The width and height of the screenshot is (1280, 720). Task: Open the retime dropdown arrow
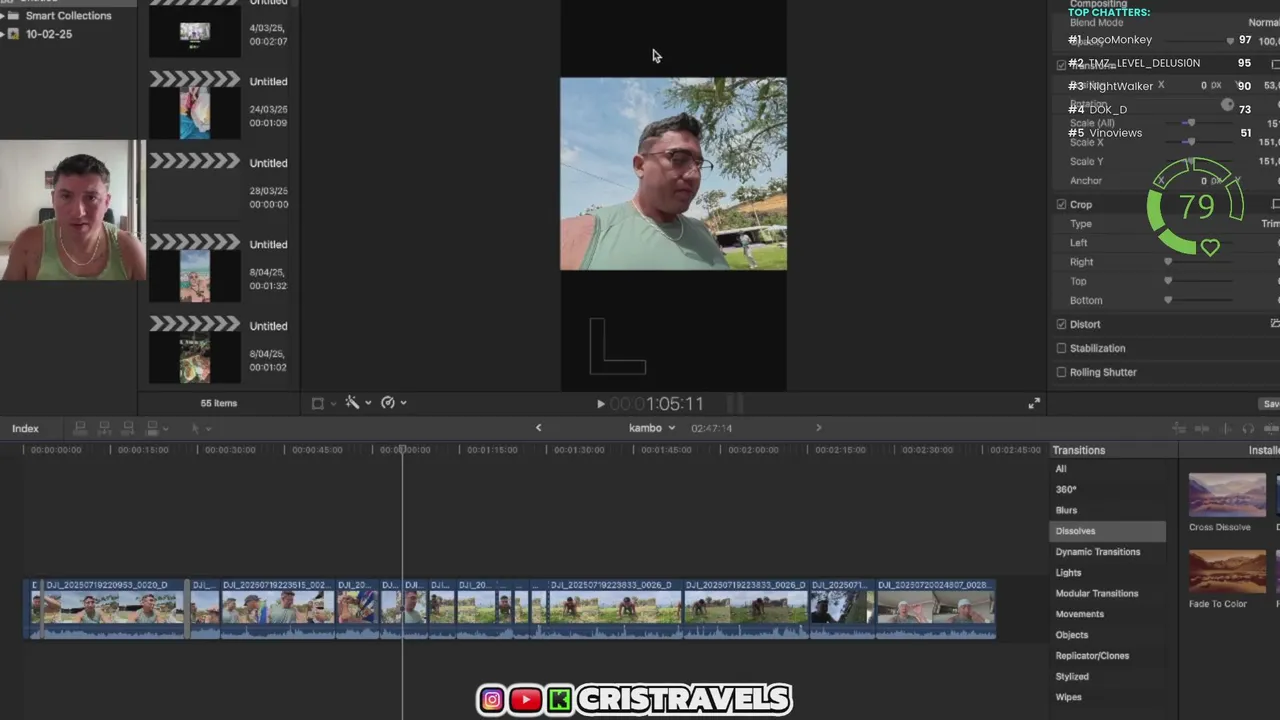[x=403, y=403]
